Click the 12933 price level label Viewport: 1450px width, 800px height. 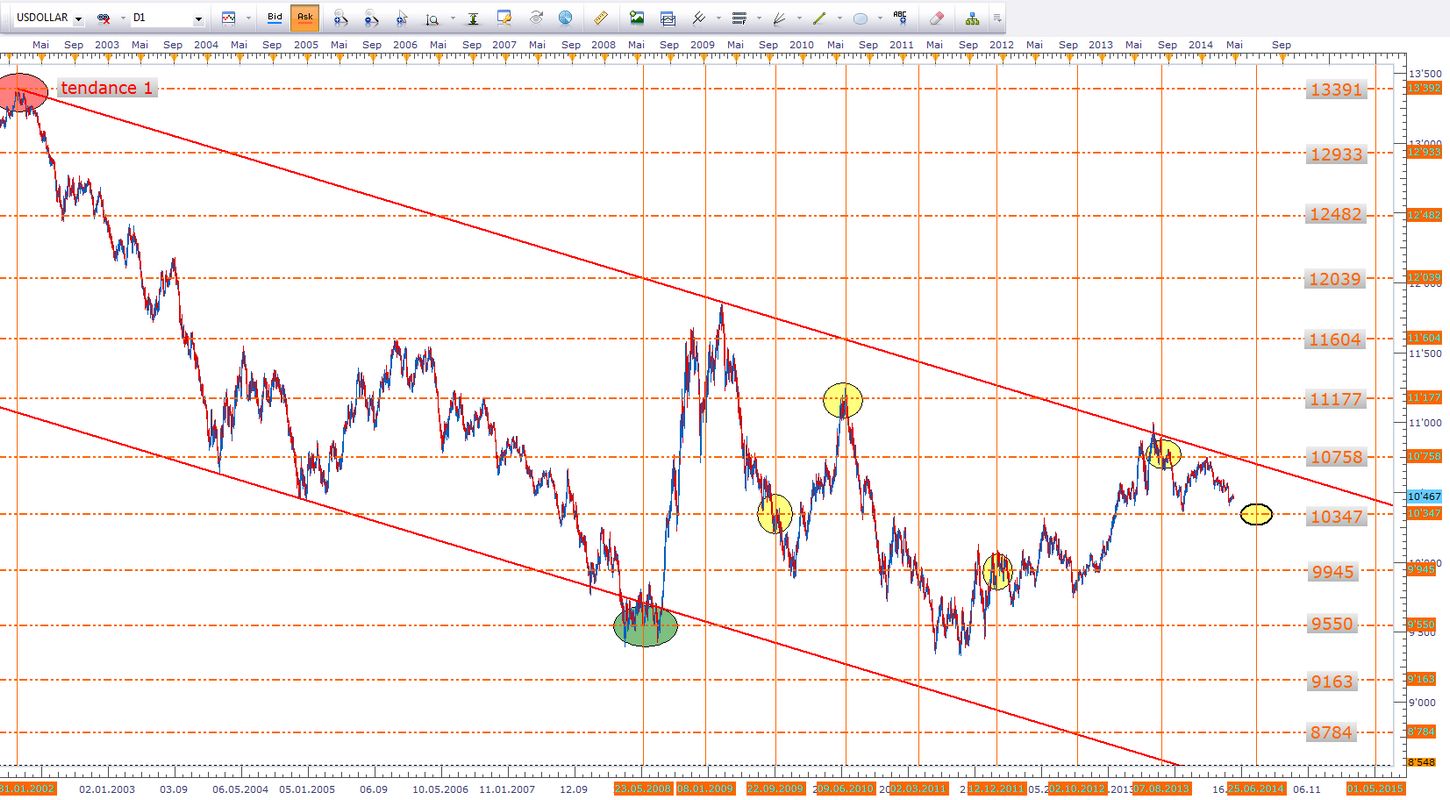coord(1335,154)
